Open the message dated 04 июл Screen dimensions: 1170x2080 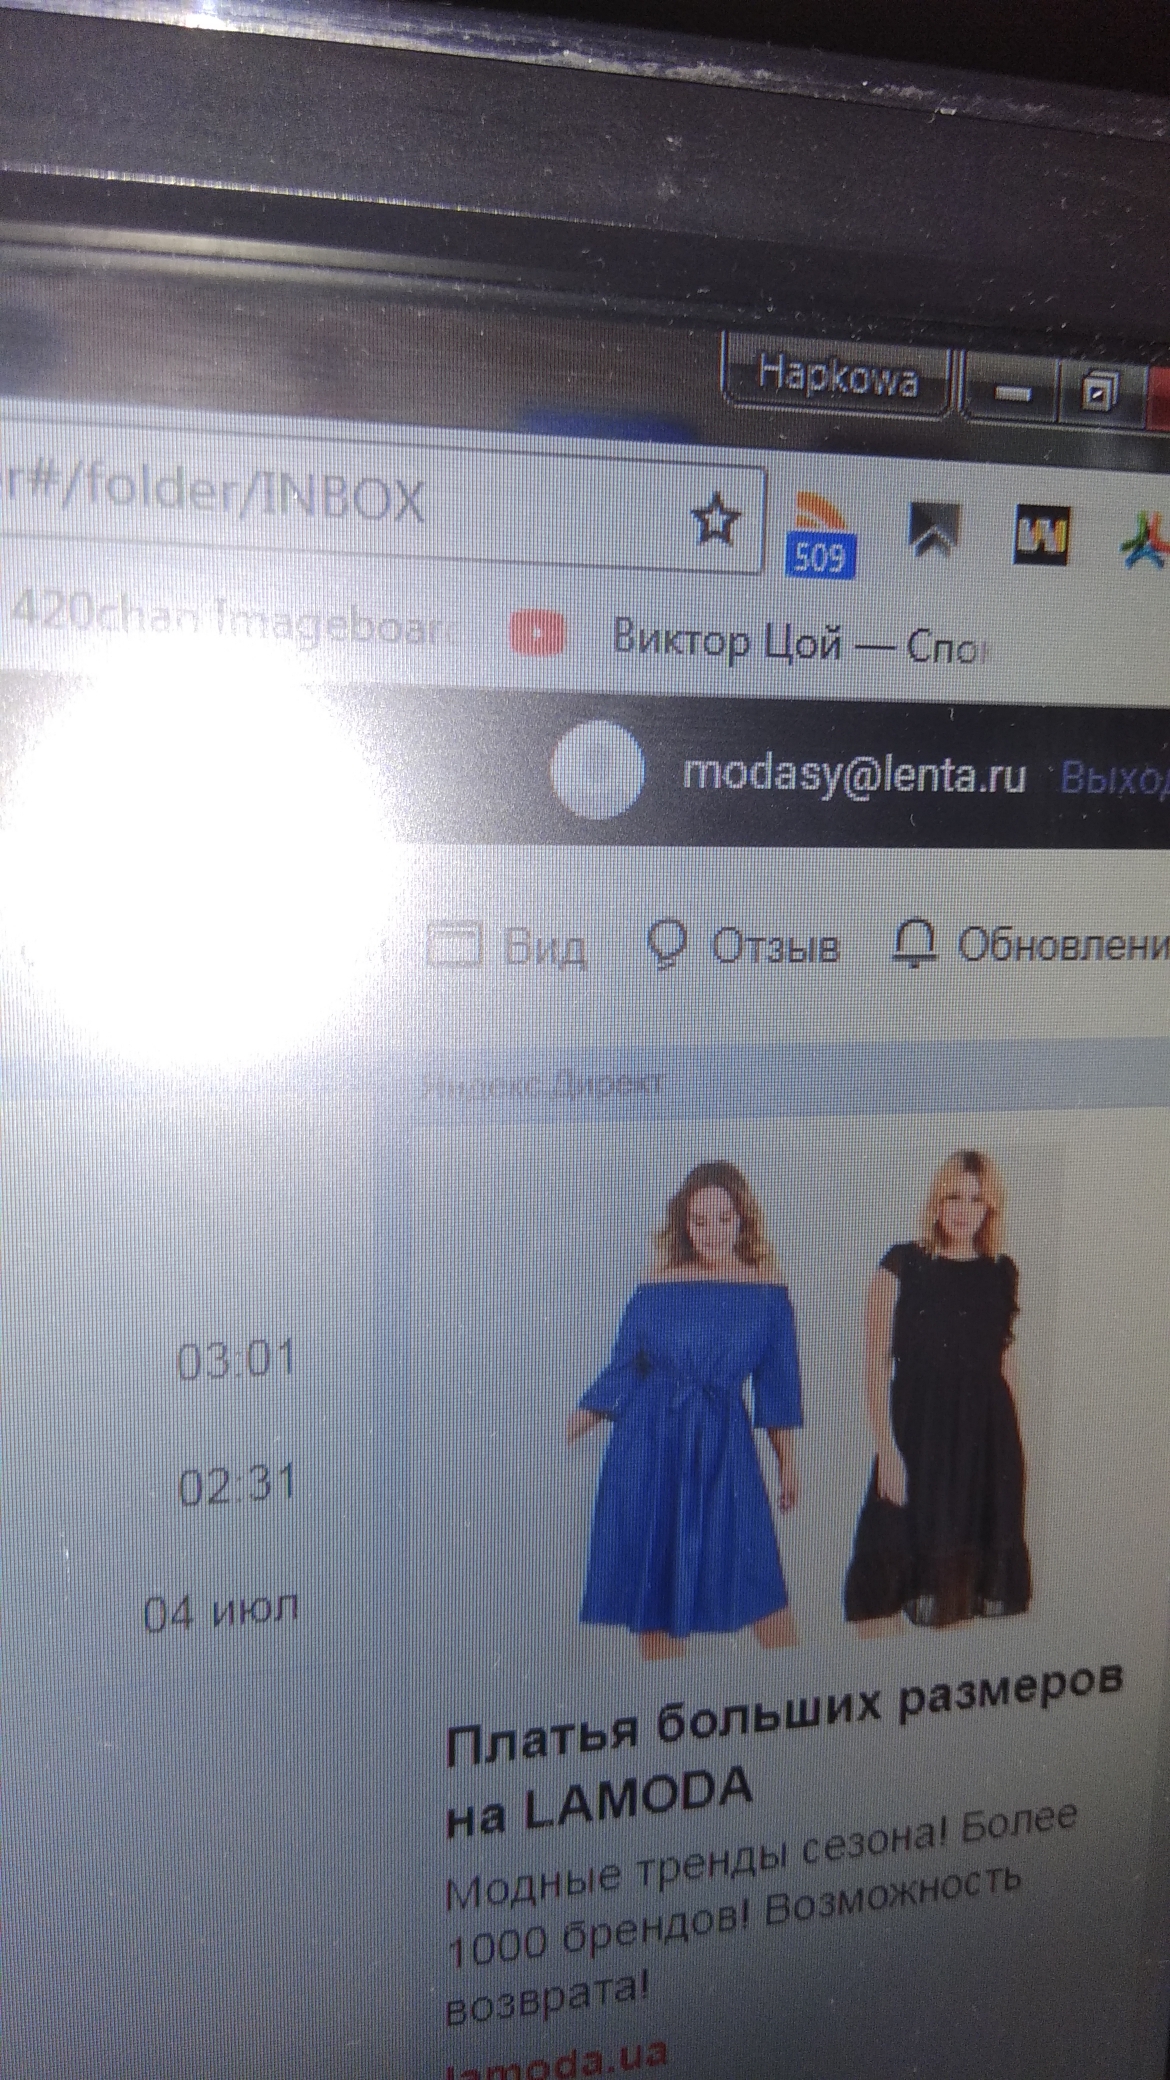pyautogui.click(x=221, y=1612)
